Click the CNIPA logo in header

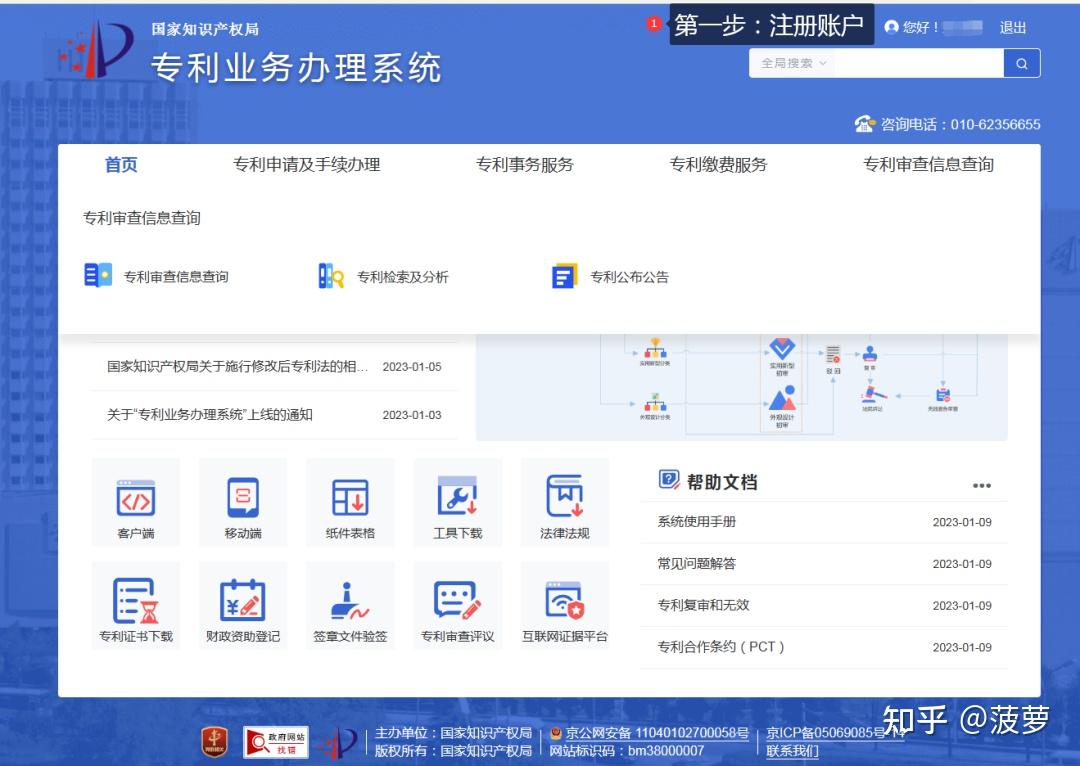click(96, 48)
